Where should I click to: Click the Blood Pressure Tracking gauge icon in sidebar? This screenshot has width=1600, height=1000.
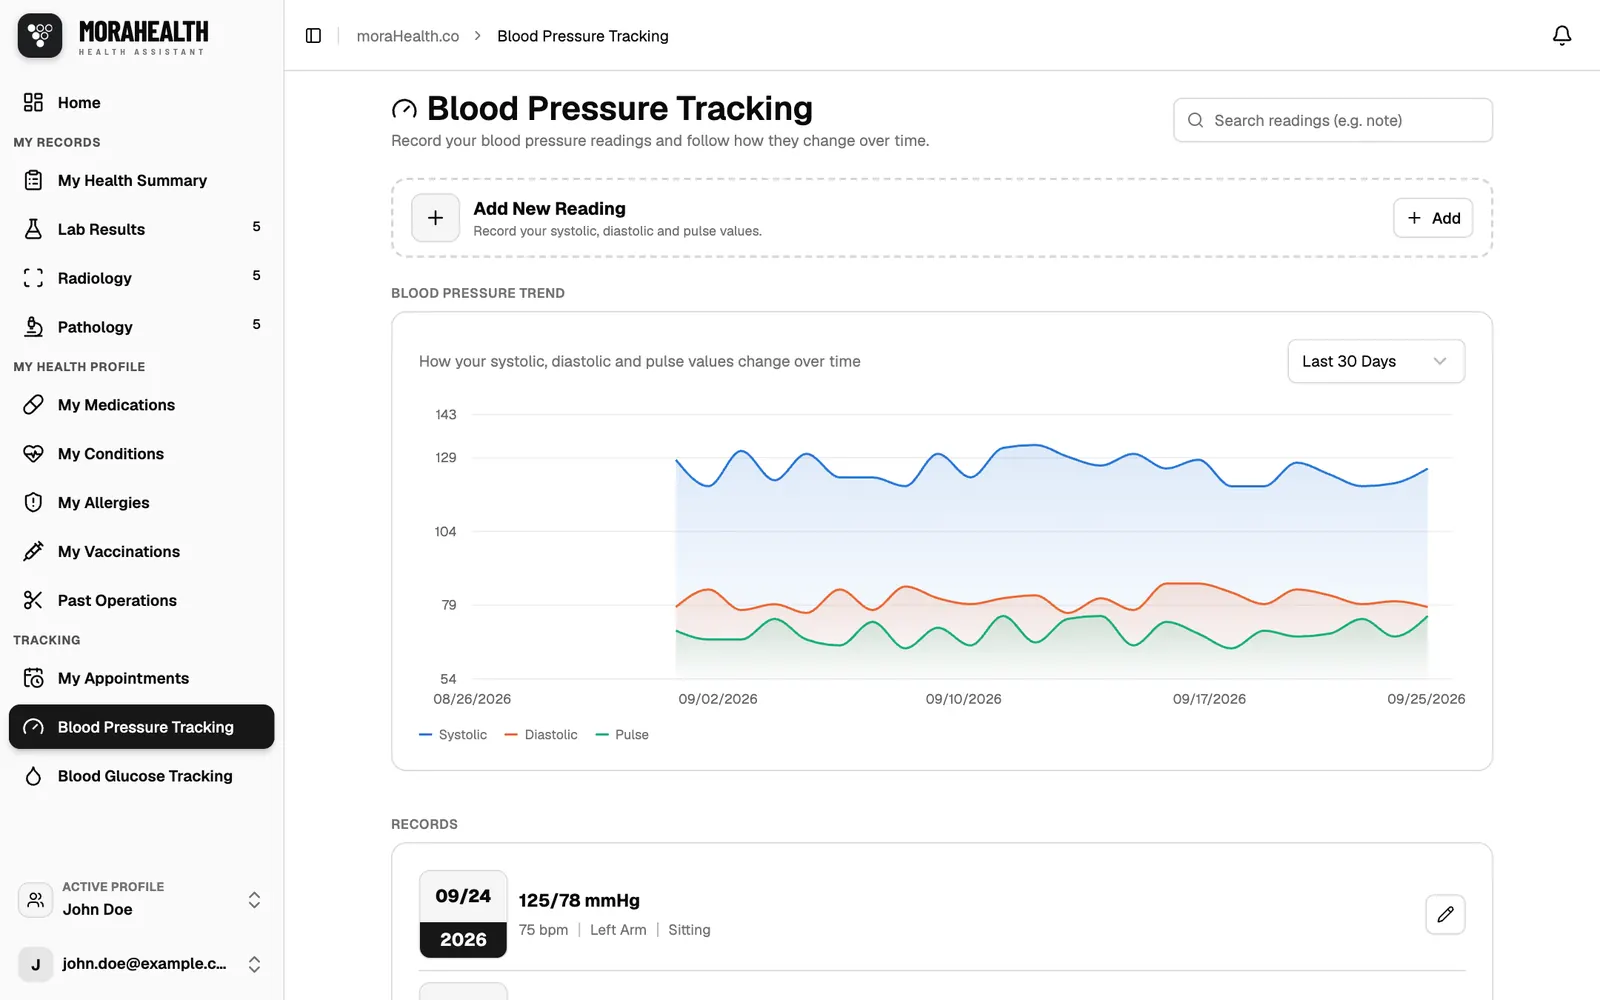click(33, 727)
